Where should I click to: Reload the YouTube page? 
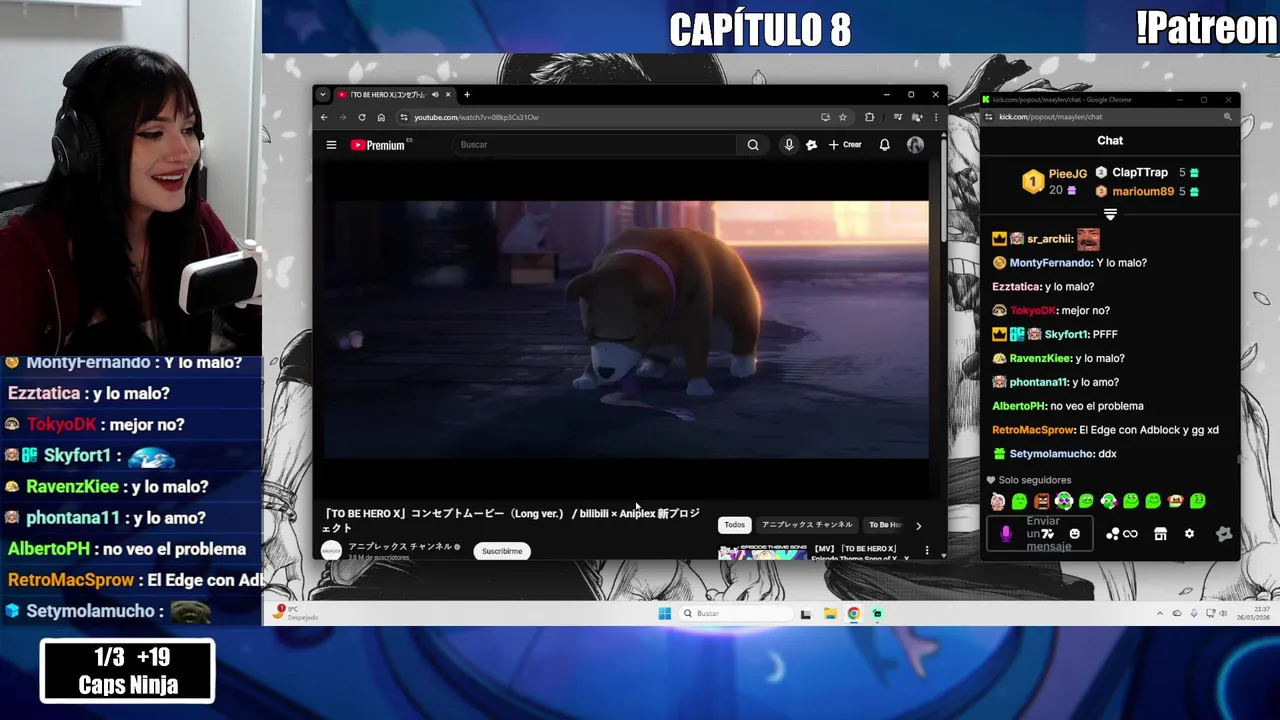click(x=361, y=117)
